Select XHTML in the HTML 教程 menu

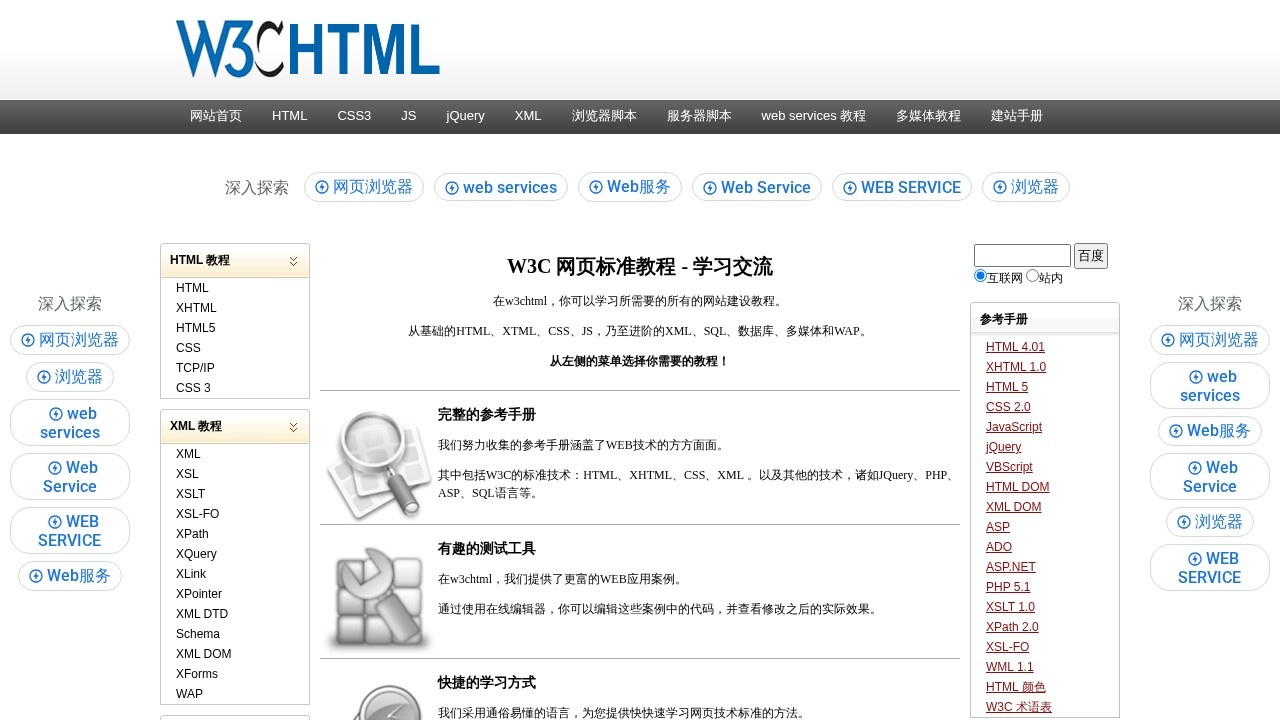(196, 307)
